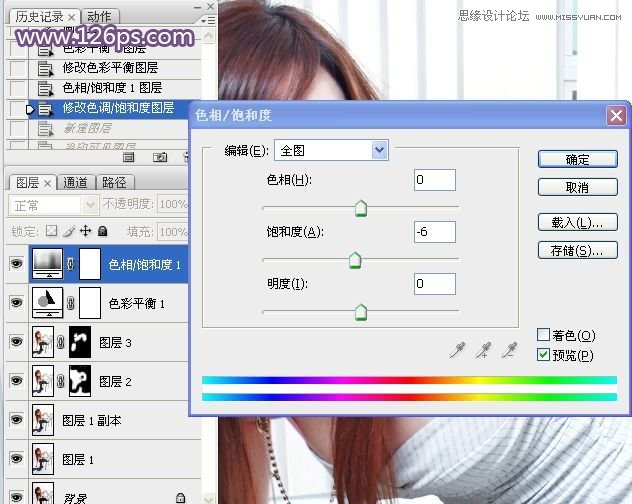The width and height of the screenshot is (632, 504).
Task: Hide the 图层 1 副本 layer
Action: coord(16,419)
